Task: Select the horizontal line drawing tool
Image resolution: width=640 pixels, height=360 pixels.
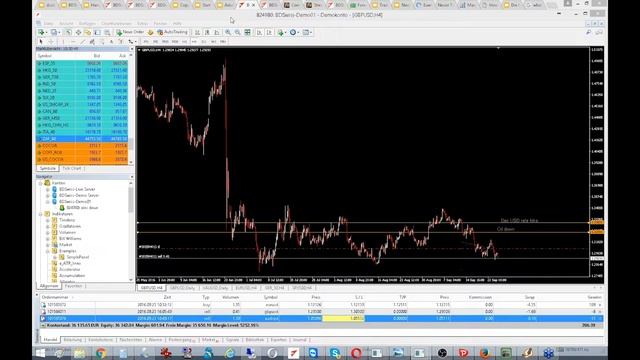Action: [x=73, y=41]
